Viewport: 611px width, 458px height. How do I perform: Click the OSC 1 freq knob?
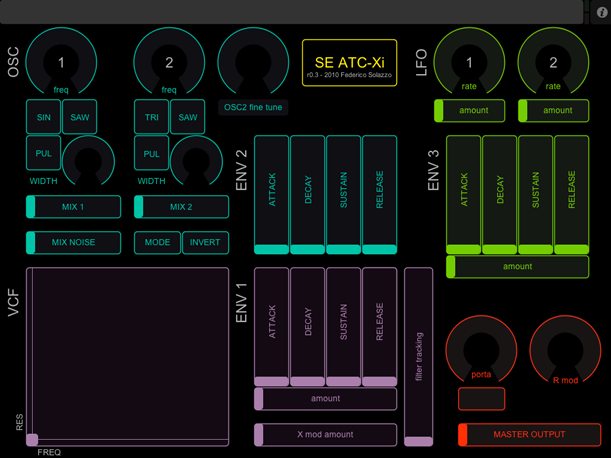point(61,62)
